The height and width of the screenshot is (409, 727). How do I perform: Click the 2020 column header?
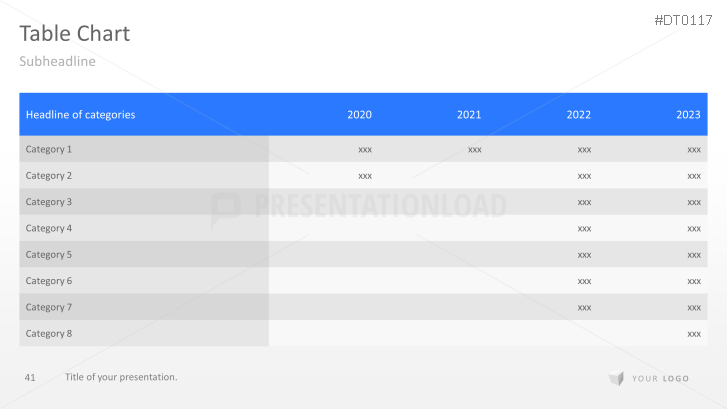359,115
